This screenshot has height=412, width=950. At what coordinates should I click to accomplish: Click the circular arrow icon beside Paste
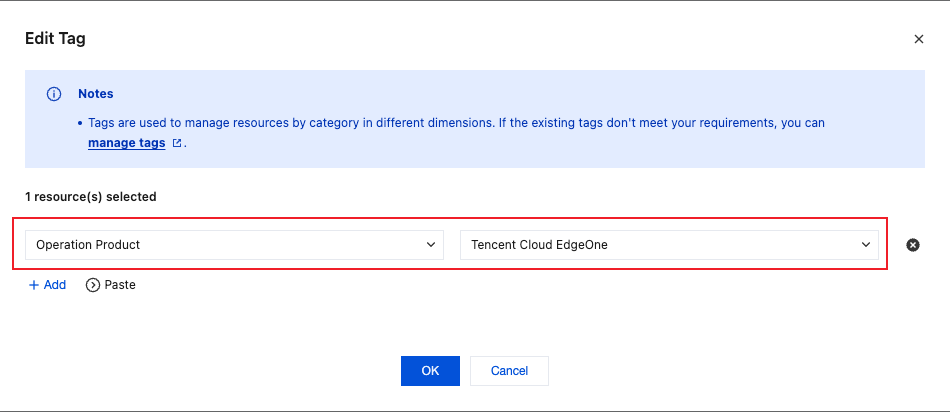click(93, 285)
